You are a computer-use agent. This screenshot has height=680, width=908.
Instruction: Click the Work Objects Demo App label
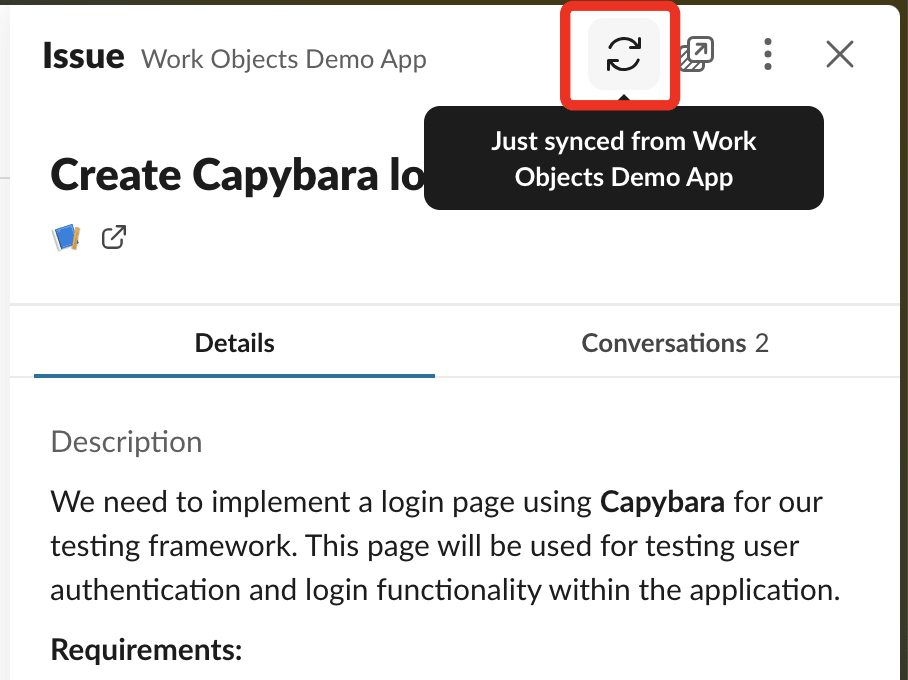tap(283, 59)
